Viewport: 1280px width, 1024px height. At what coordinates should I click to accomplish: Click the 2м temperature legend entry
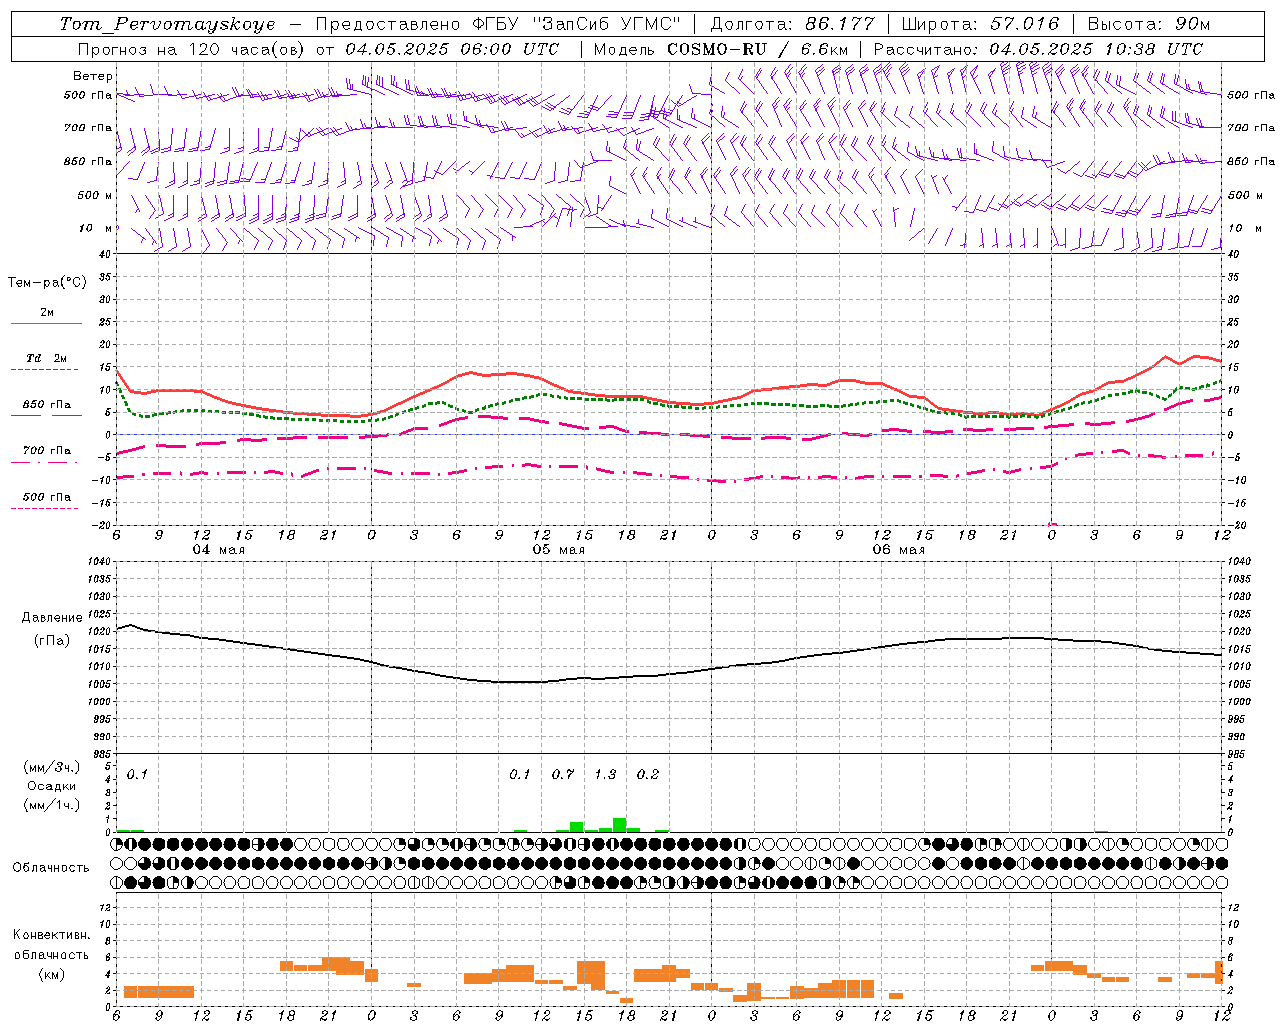coord(47,313)
